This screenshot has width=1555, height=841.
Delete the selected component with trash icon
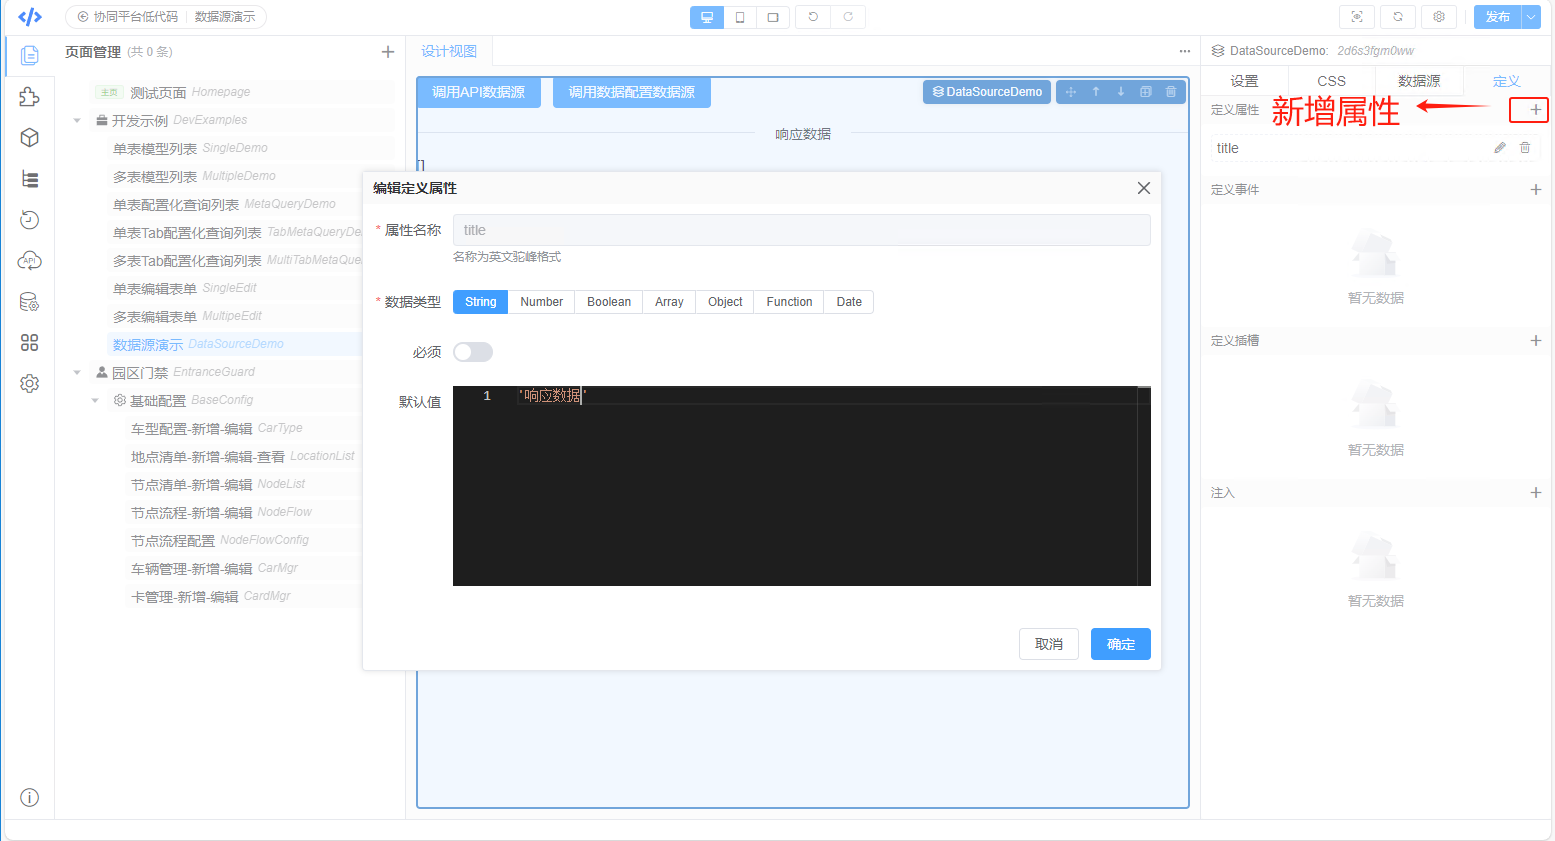[x=1171, y=92]
